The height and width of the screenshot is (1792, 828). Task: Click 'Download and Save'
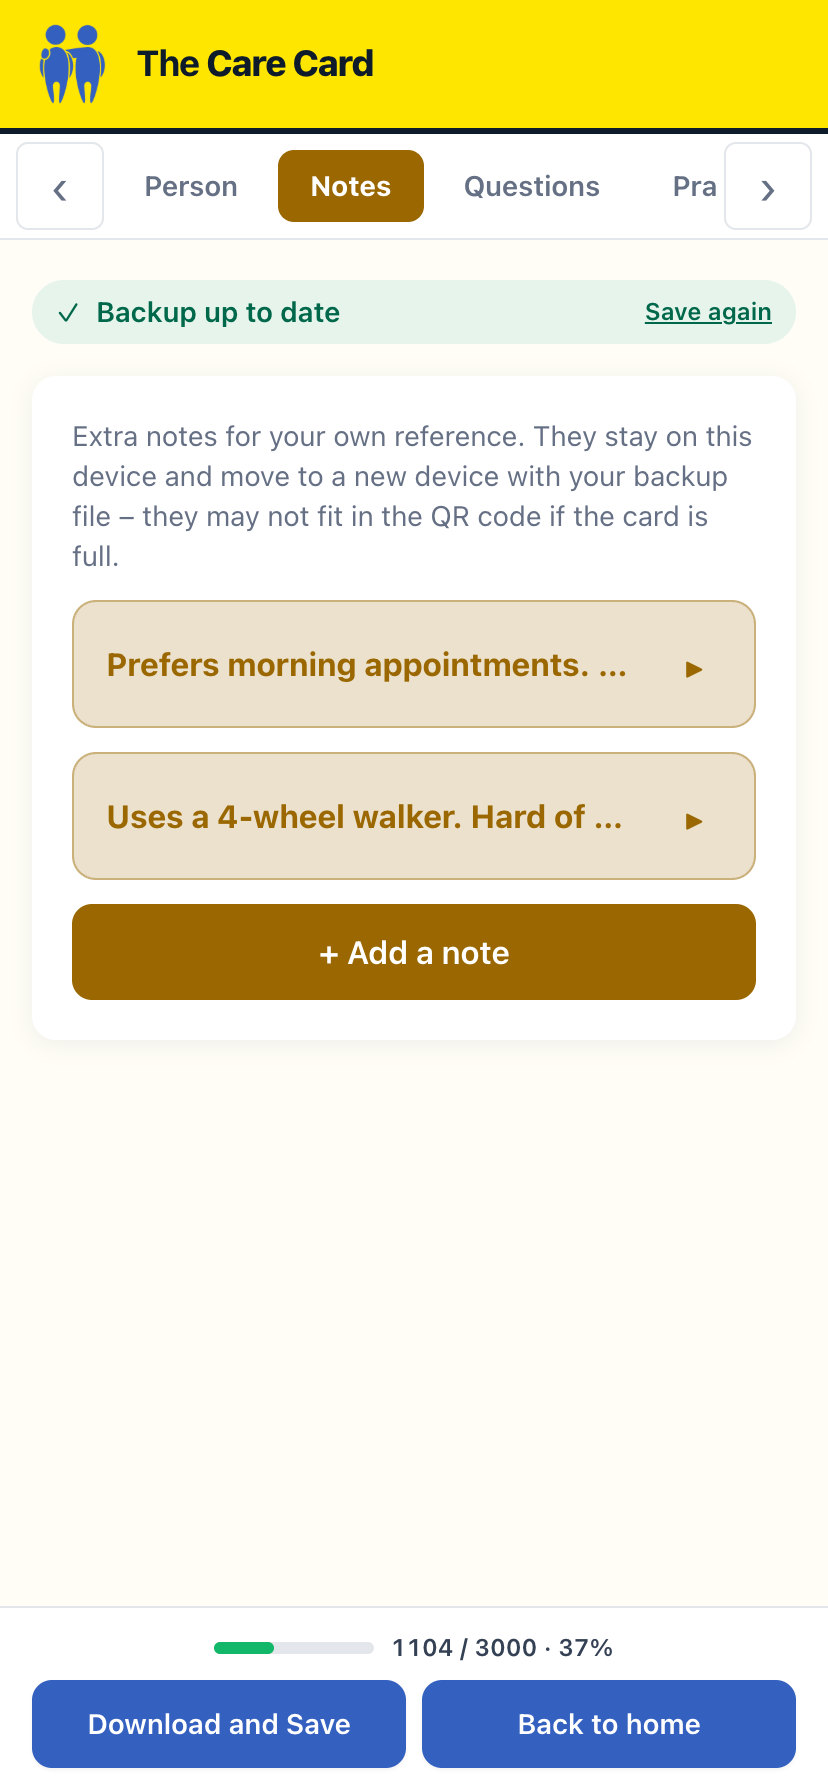pos(219,1724)
